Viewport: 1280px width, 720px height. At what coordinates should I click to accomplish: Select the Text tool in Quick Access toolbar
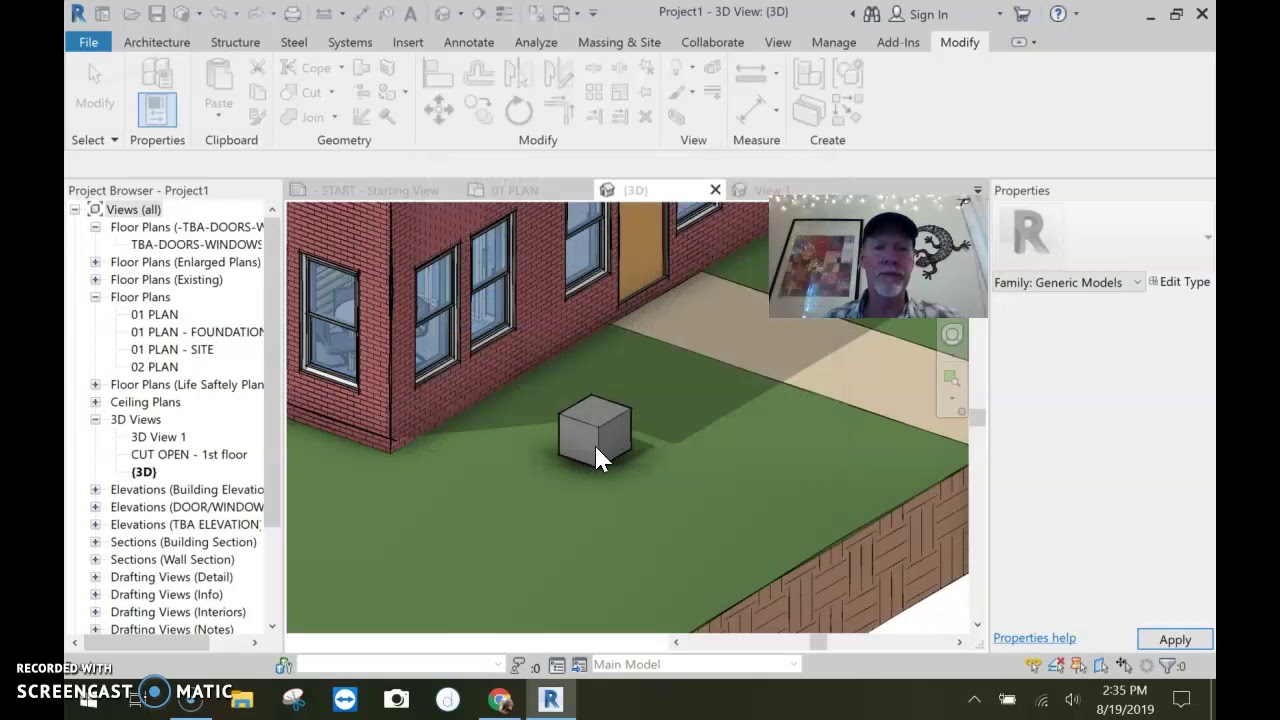coord(410,14)
